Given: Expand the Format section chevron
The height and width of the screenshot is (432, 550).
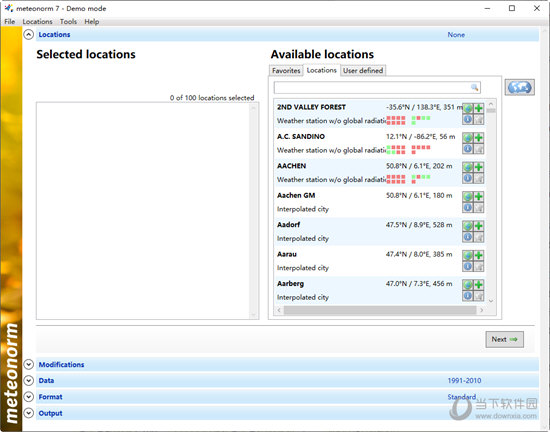Looking at the screenshot, I should 28,397.
